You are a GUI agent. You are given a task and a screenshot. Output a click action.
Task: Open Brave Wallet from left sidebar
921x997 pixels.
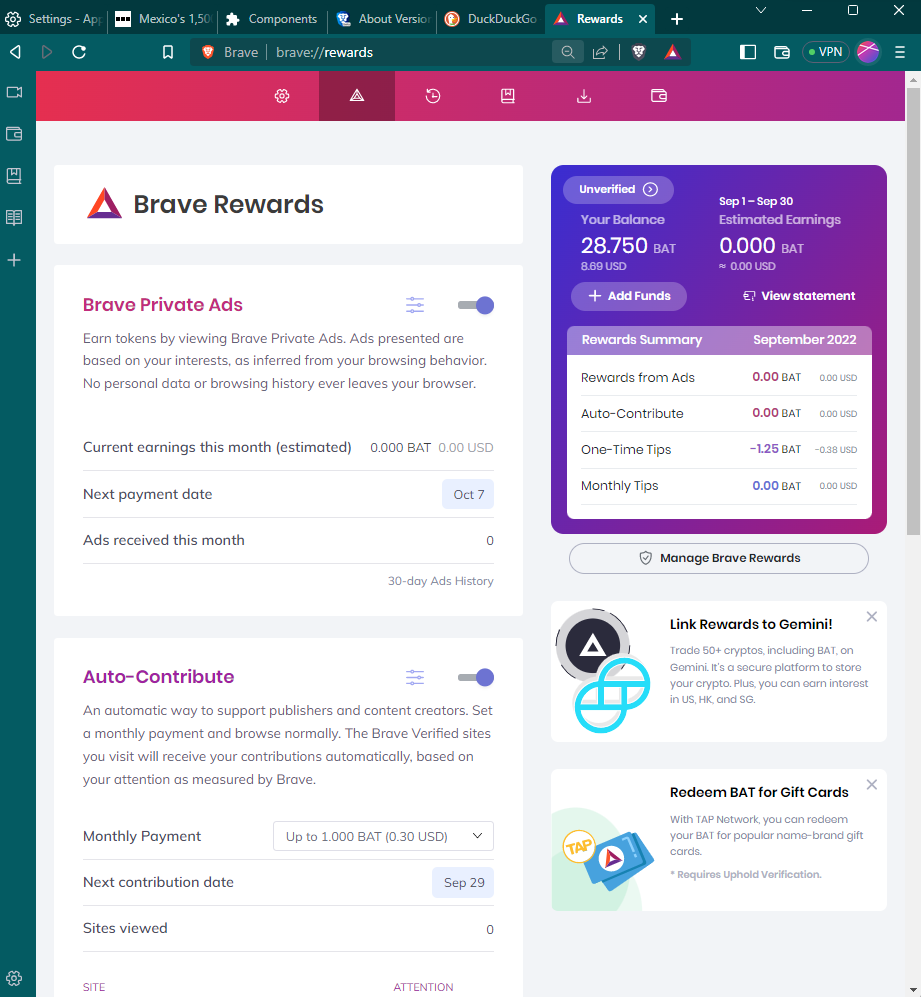[x=14, y=134]
